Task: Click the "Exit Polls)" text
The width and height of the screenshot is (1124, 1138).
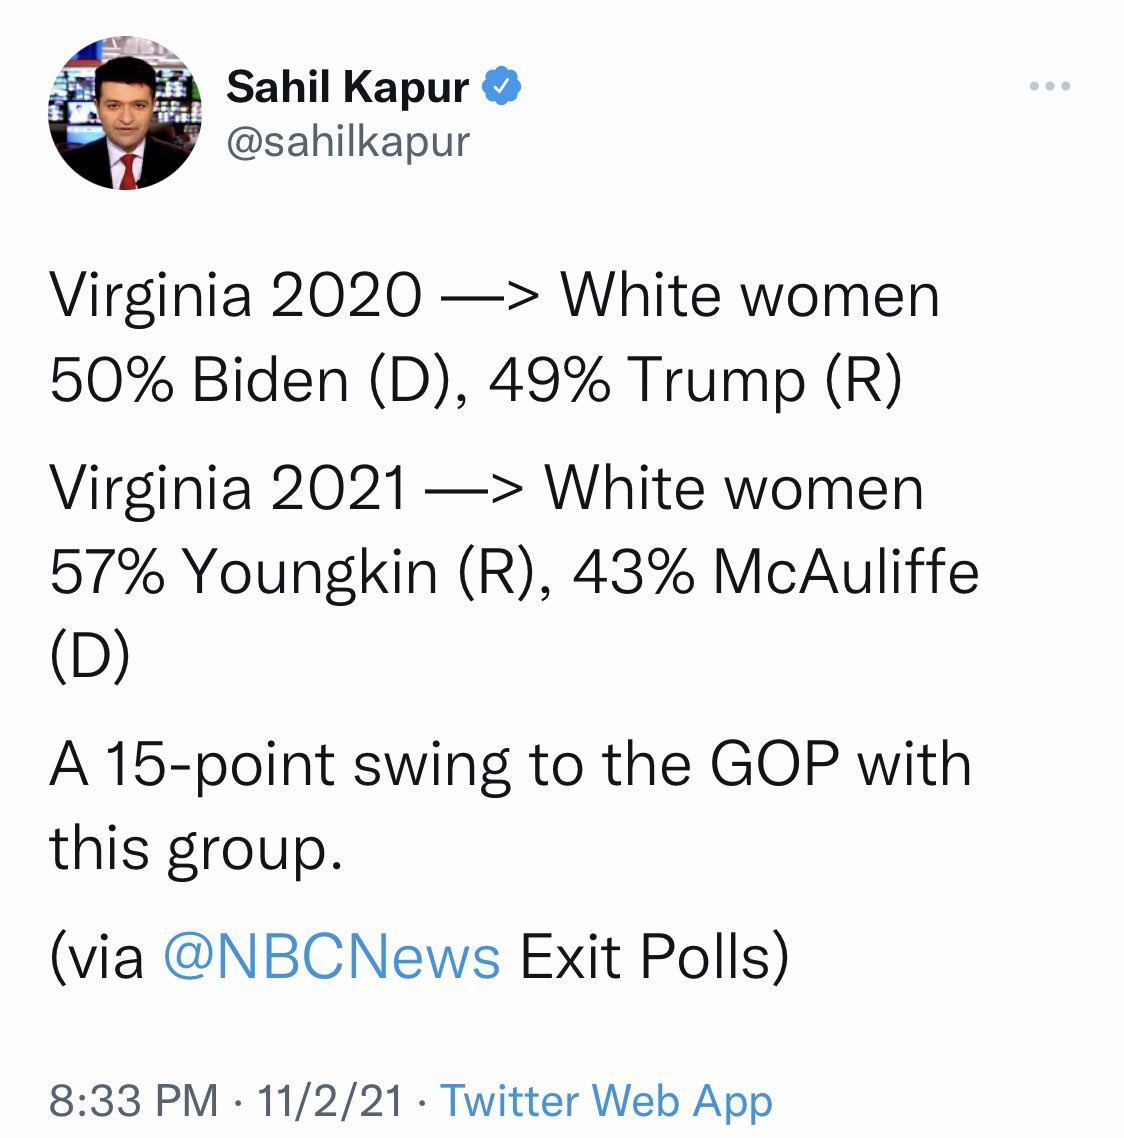Action: [x=654, y=957]
